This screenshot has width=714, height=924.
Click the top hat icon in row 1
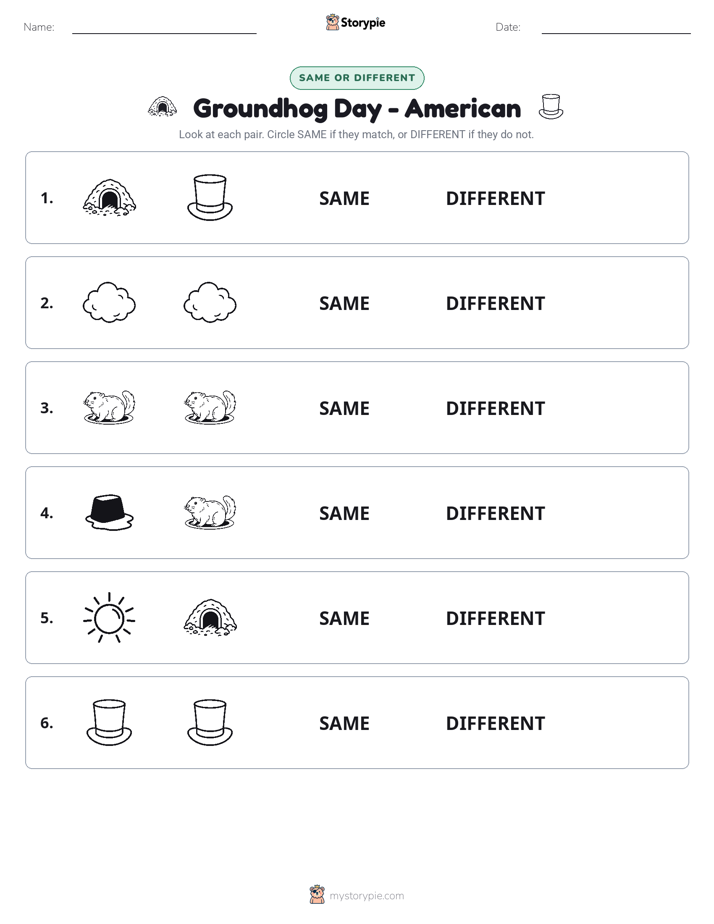210,197
